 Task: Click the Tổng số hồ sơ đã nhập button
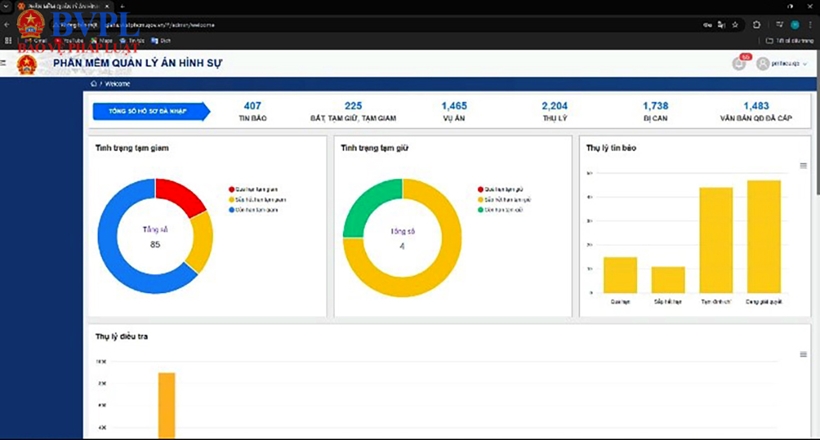click(x=150, y=111)
